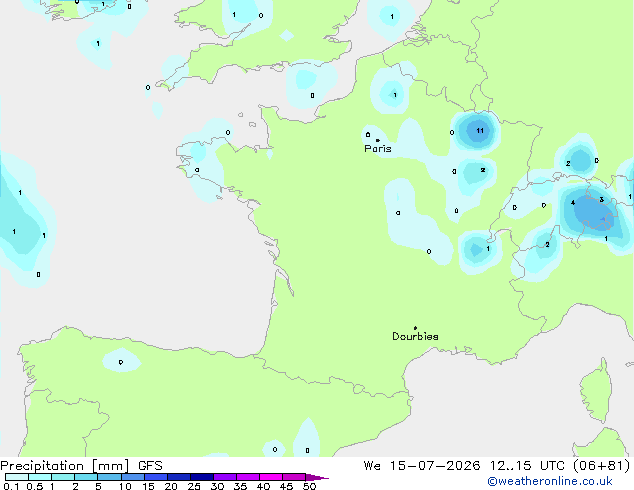Viewport: 634px width, 490px height.
Task: Pick the 0.1–0.5 mm palest cyan legend swatch
Action: (x=17, y=477)
